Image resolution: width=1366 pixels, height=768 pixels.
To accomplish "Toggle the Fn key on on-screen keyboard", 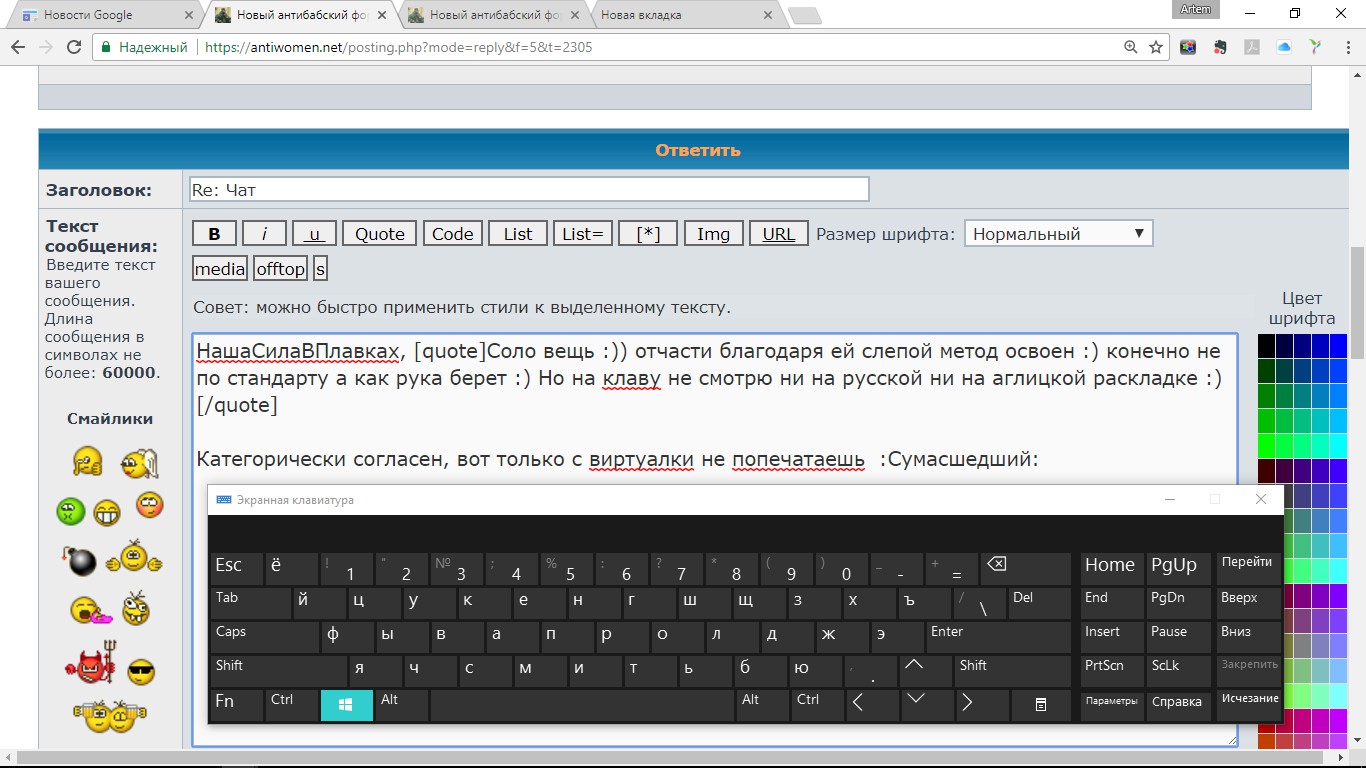I will [236, 703].
